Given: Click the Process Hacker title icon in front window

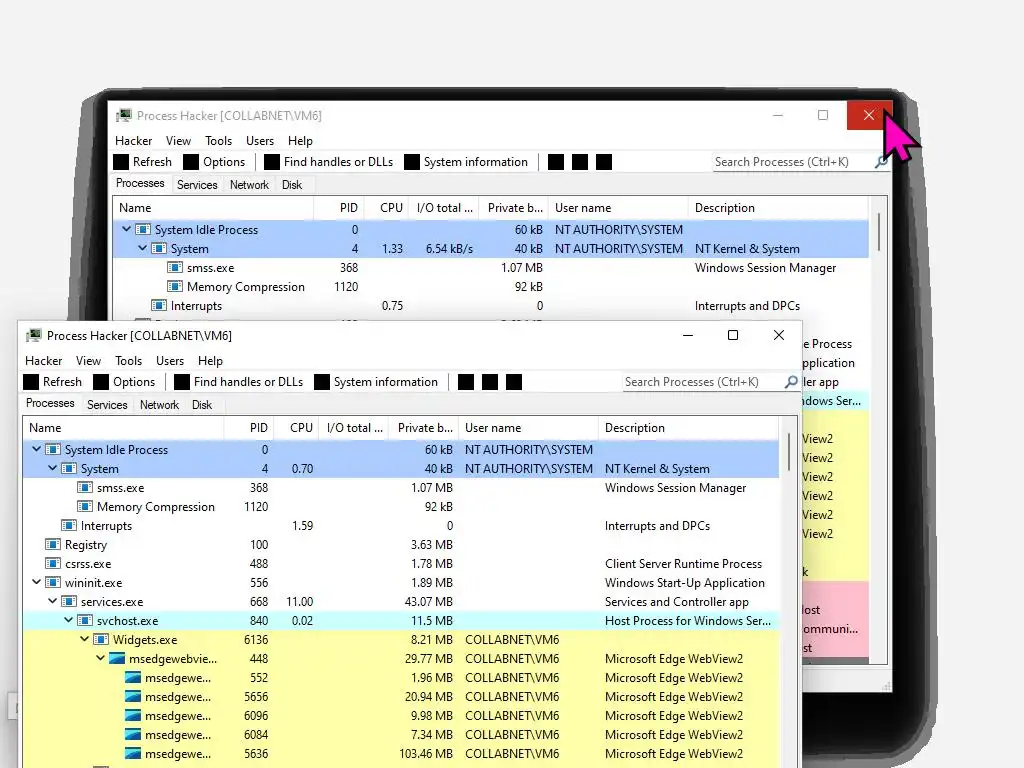Looking at the screenshot, I should pyautogui.click(x=33, y=336).
